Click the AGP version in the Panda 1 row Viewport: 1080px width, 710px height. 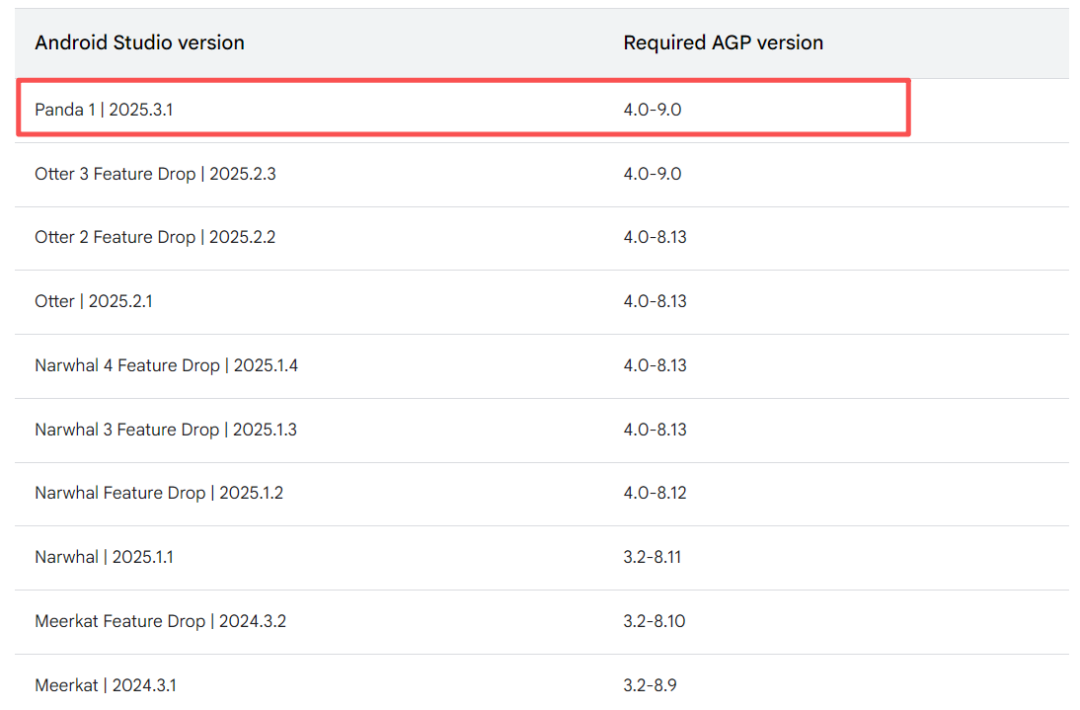[652, 109]
